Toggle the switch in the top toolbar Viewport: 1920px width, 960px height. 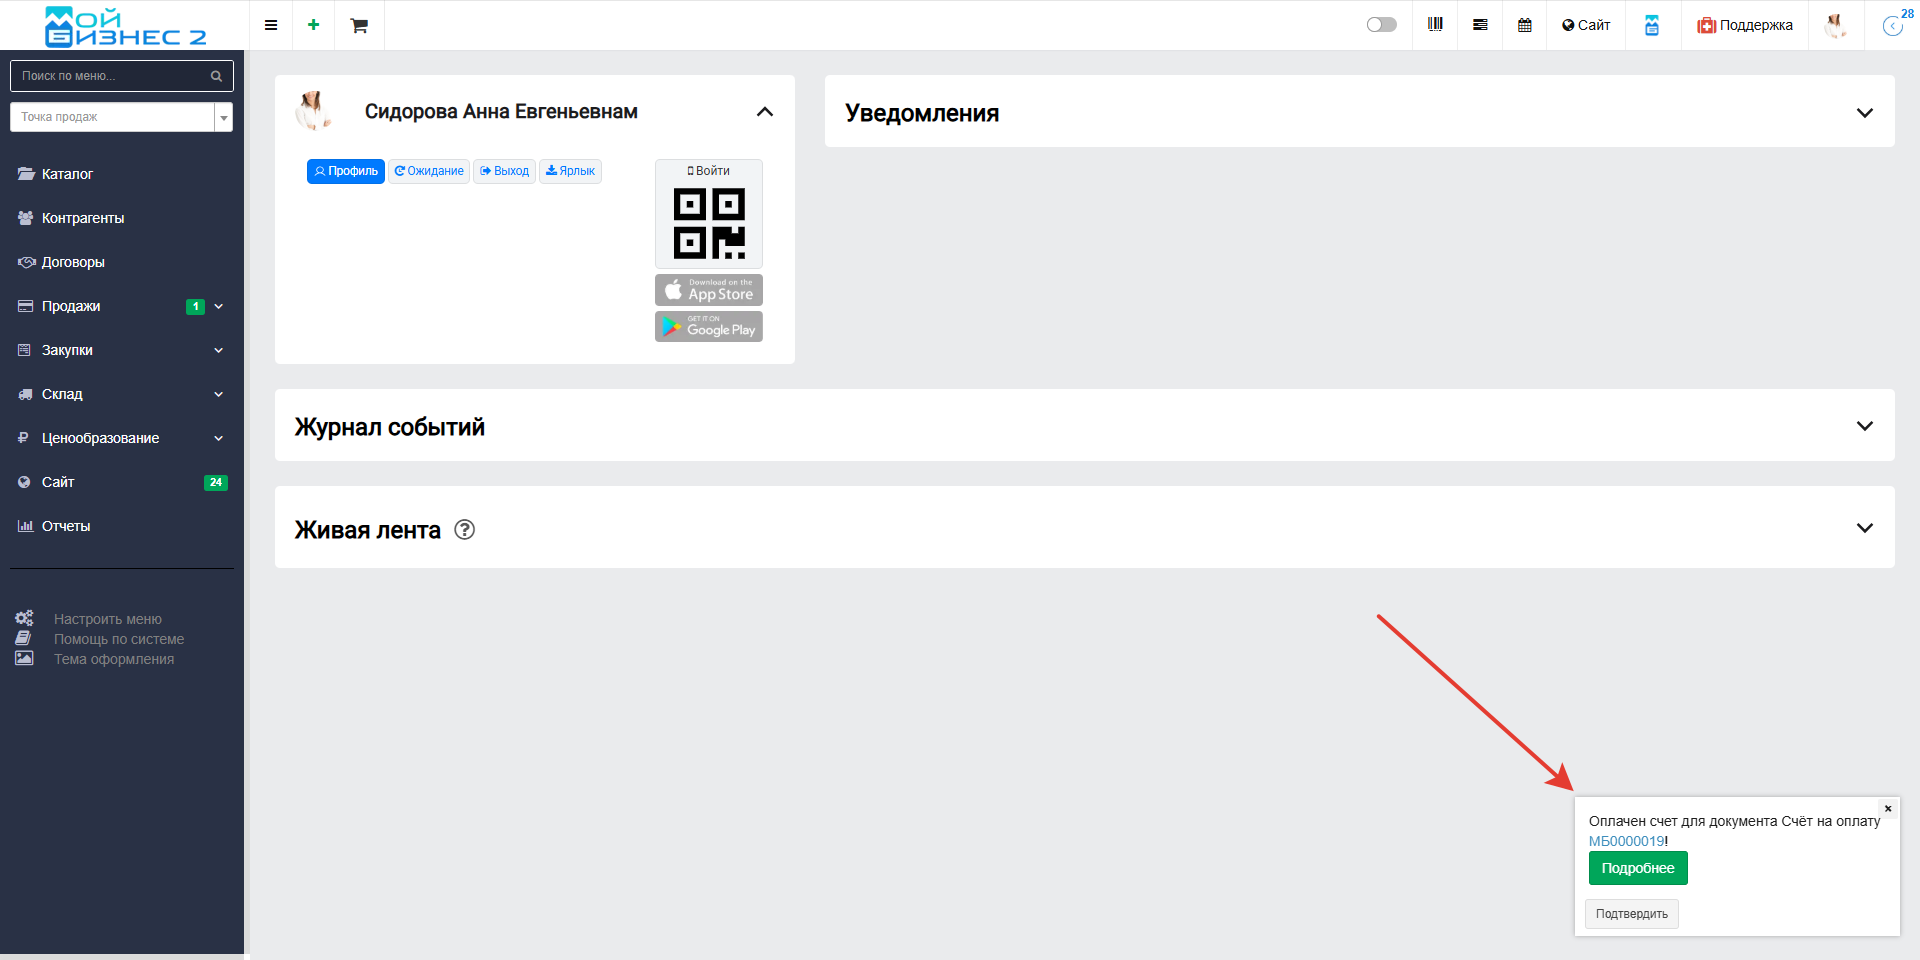click(1381, 25)
